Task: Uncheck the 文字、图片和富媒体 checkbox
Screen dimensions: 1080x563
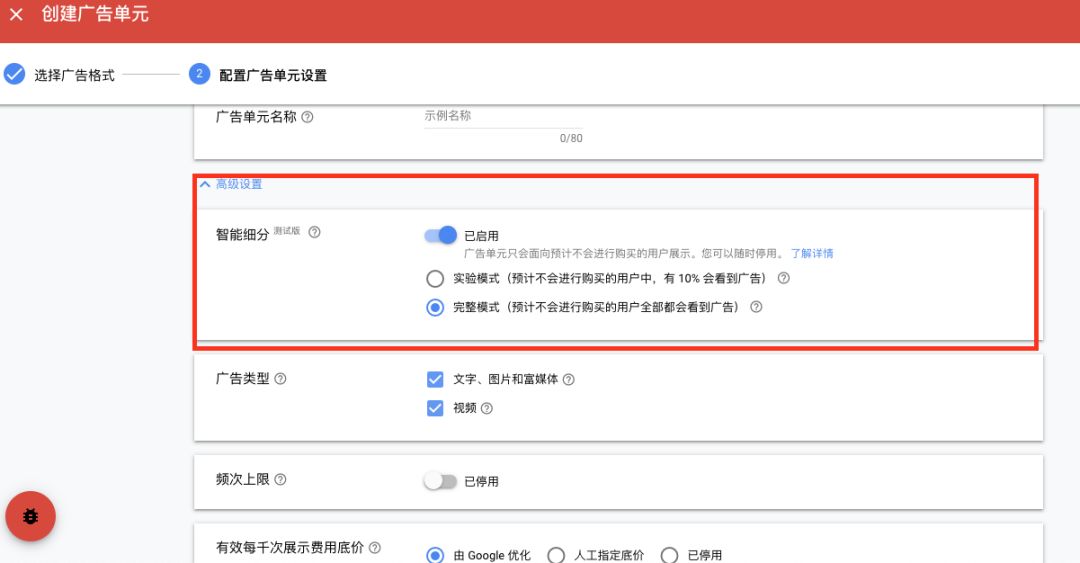Action: tap(435, 379)
